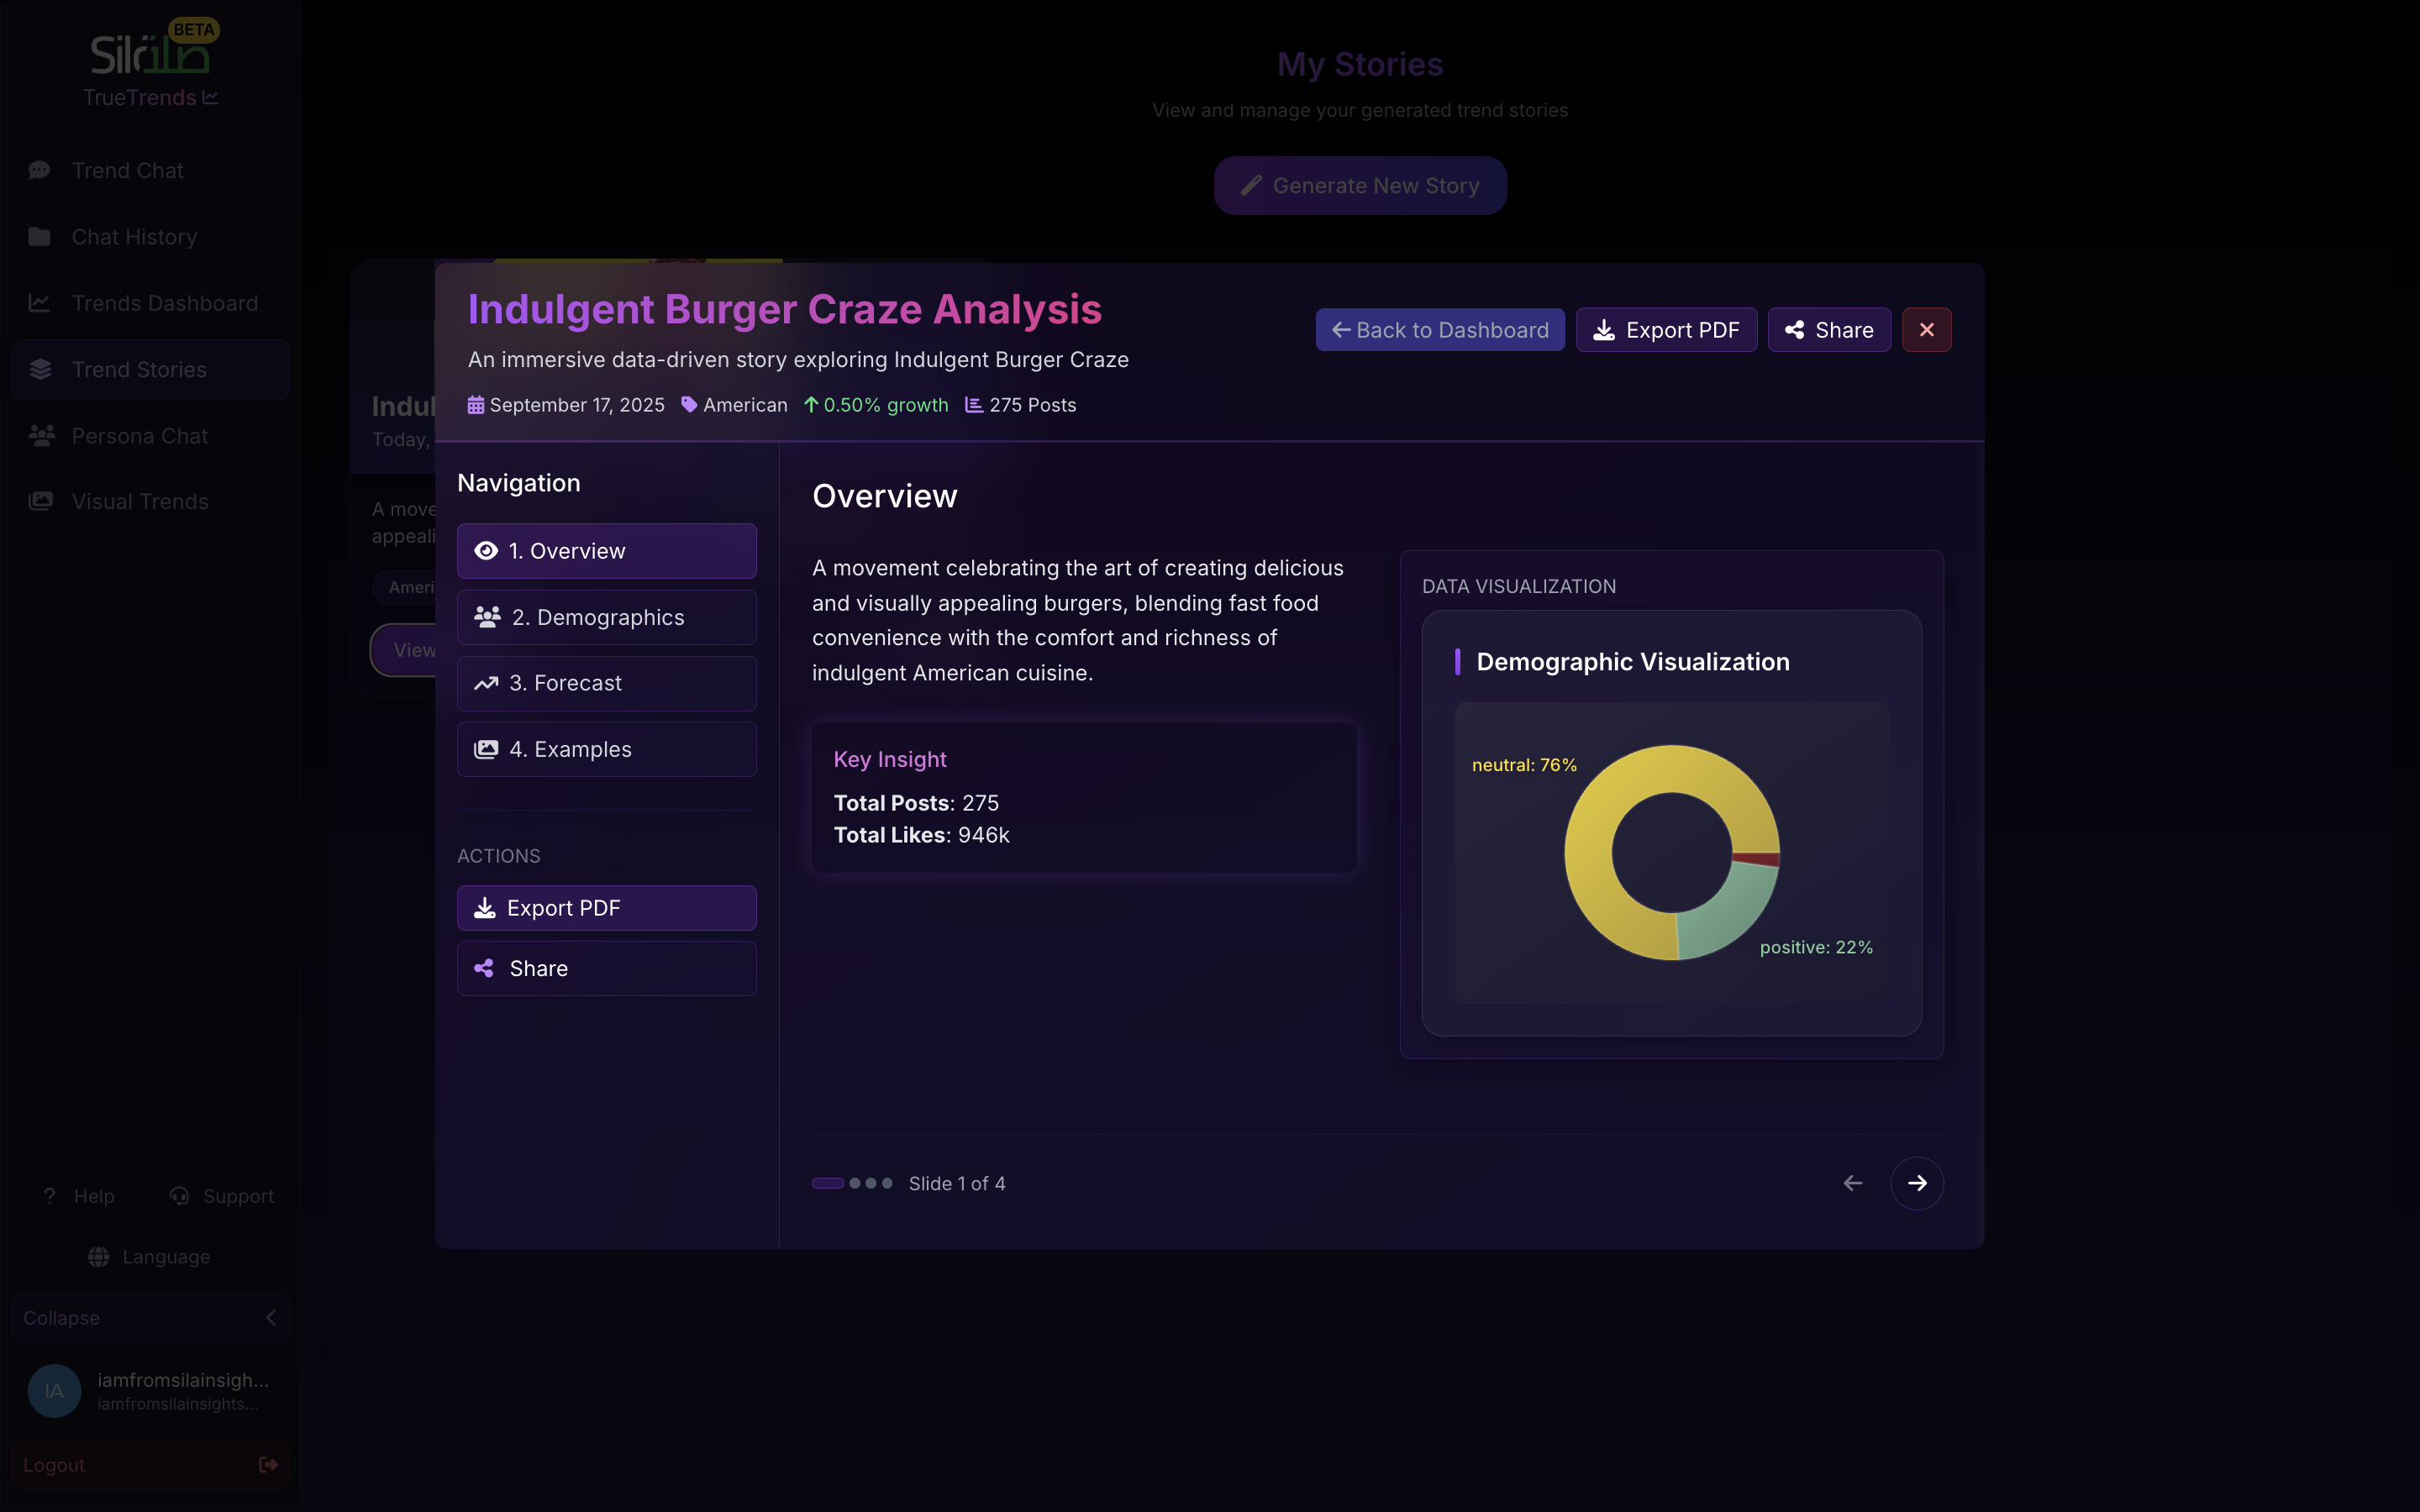The width and height of the screenshot is (2420, 1512).
Task: Go back to the previous slide
Action: coord(1851,1183)
